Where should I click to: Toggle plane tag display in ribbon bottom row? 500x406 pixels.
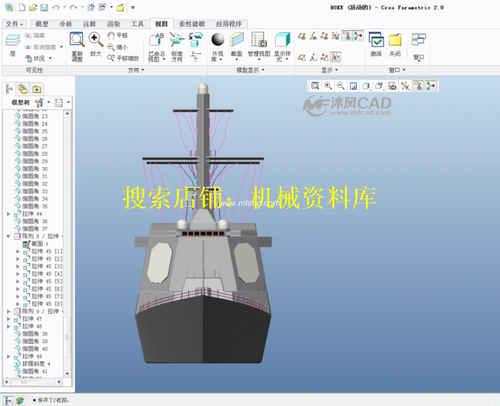[302, 57]
